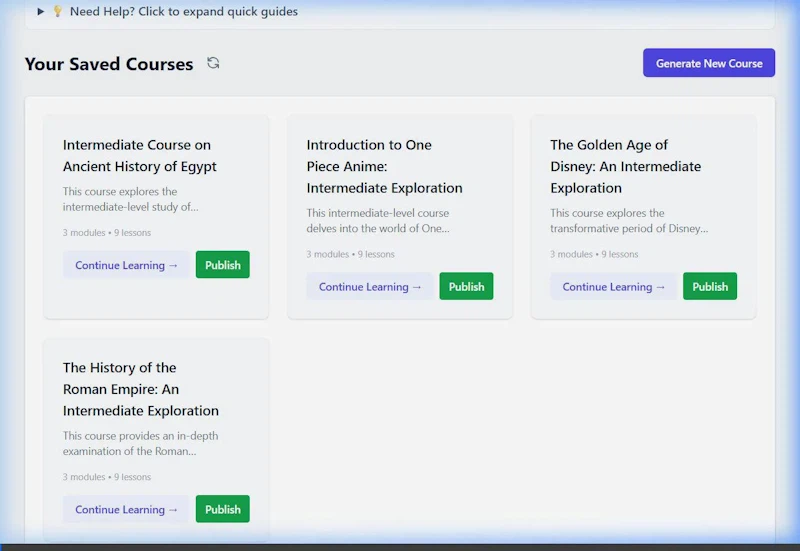Publish the Golden Age of Disney course

pos(710,286)
